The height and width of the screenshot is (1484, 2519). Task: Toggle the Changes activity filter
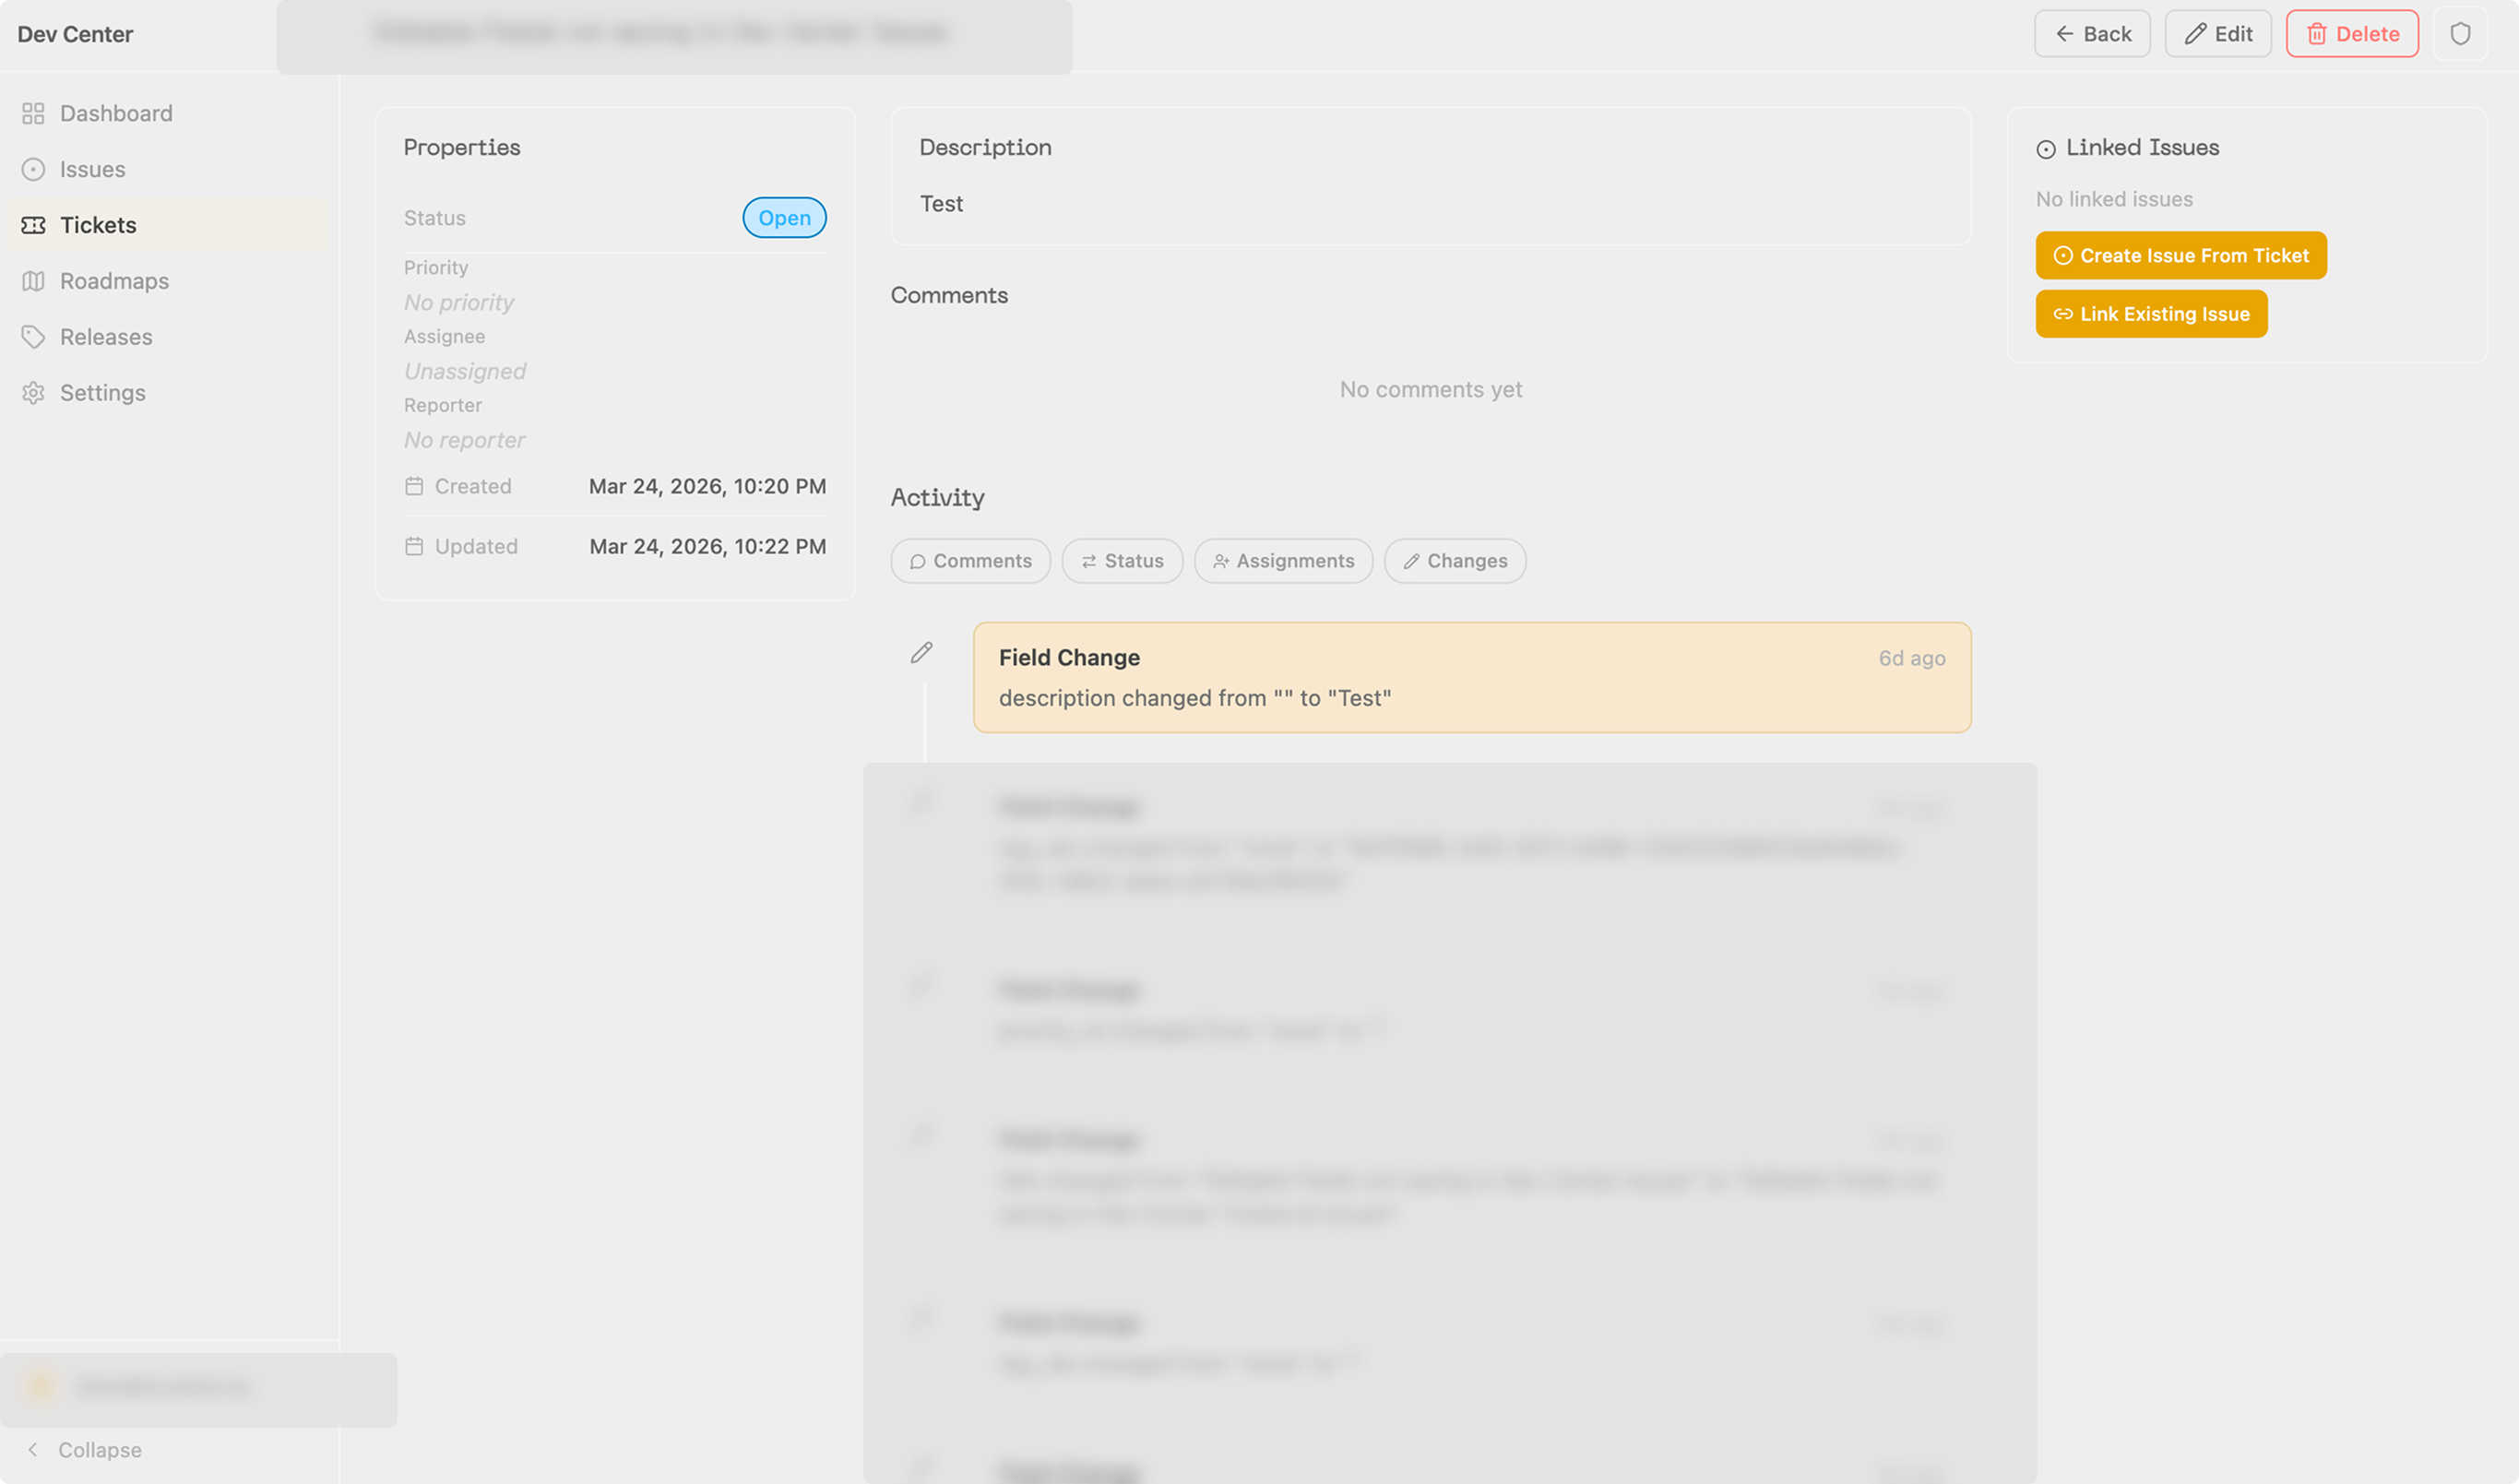click(x=1454, y=561)
